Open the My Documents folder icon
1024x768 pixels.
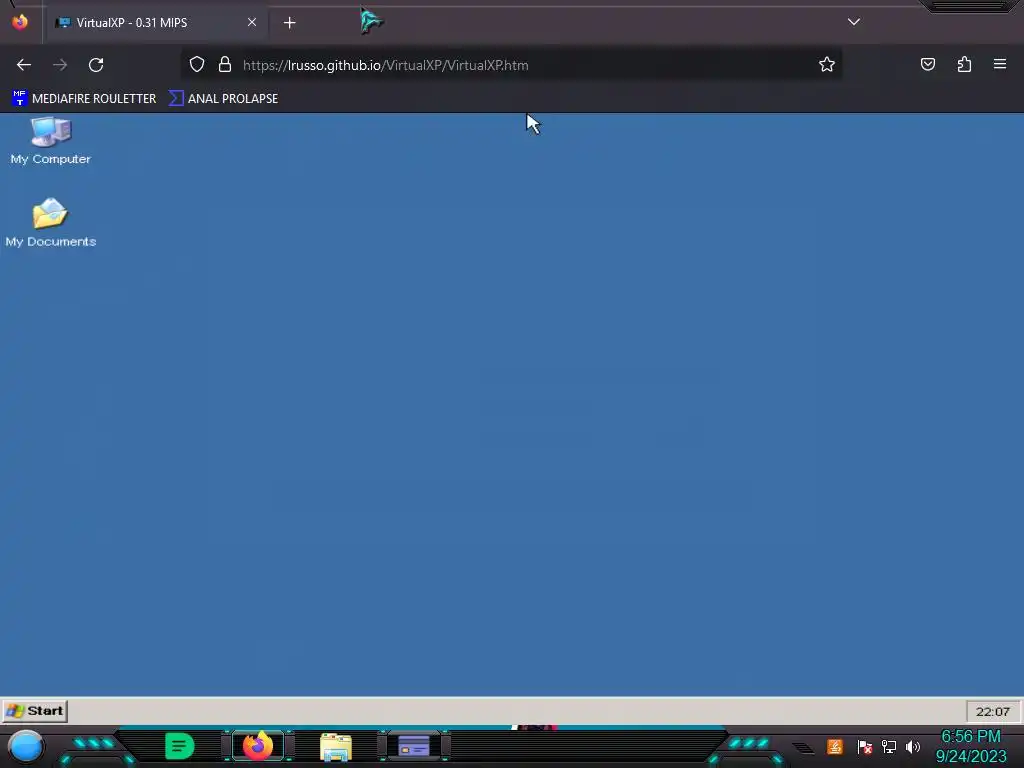[x=50, y=222]
